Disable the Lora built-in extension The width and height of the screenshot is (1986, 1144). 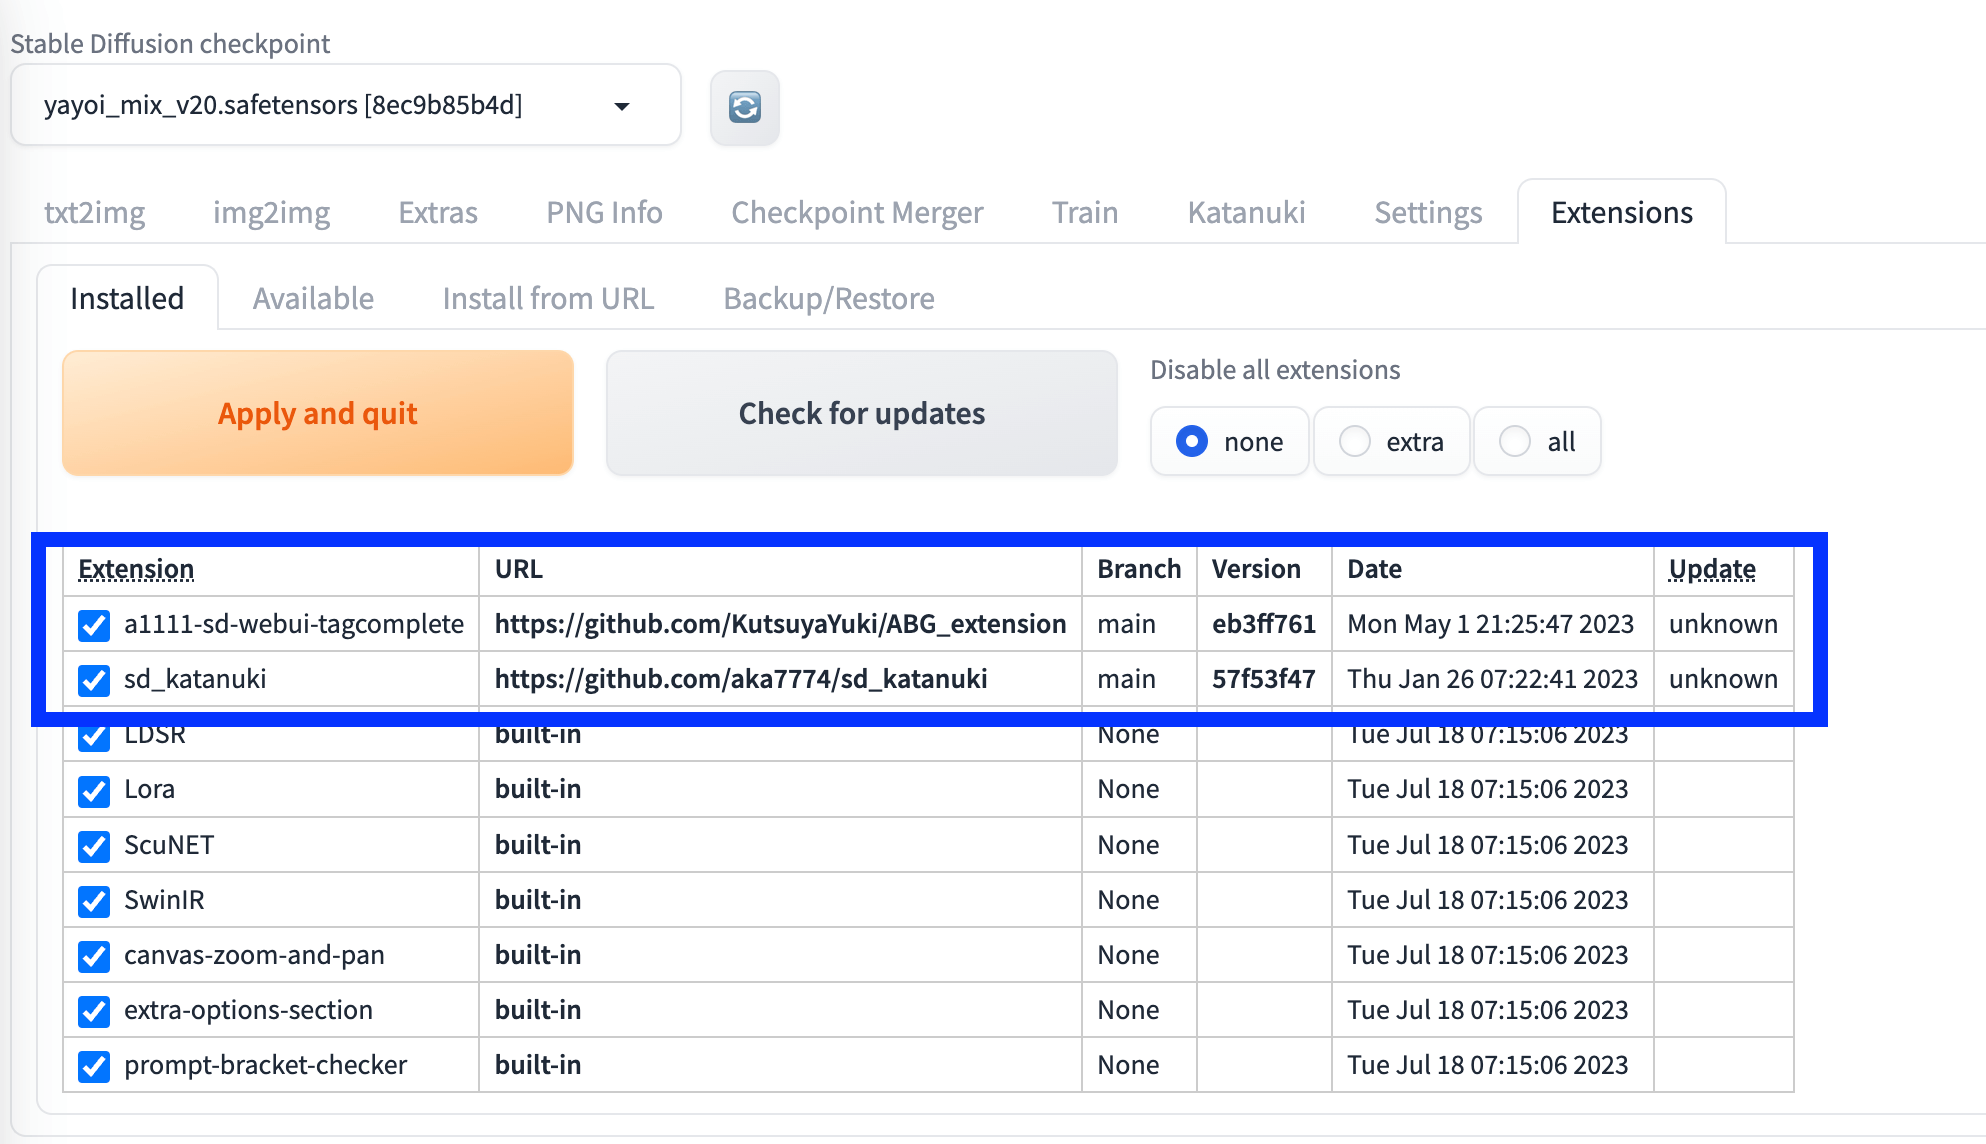(x=94, y=791)
